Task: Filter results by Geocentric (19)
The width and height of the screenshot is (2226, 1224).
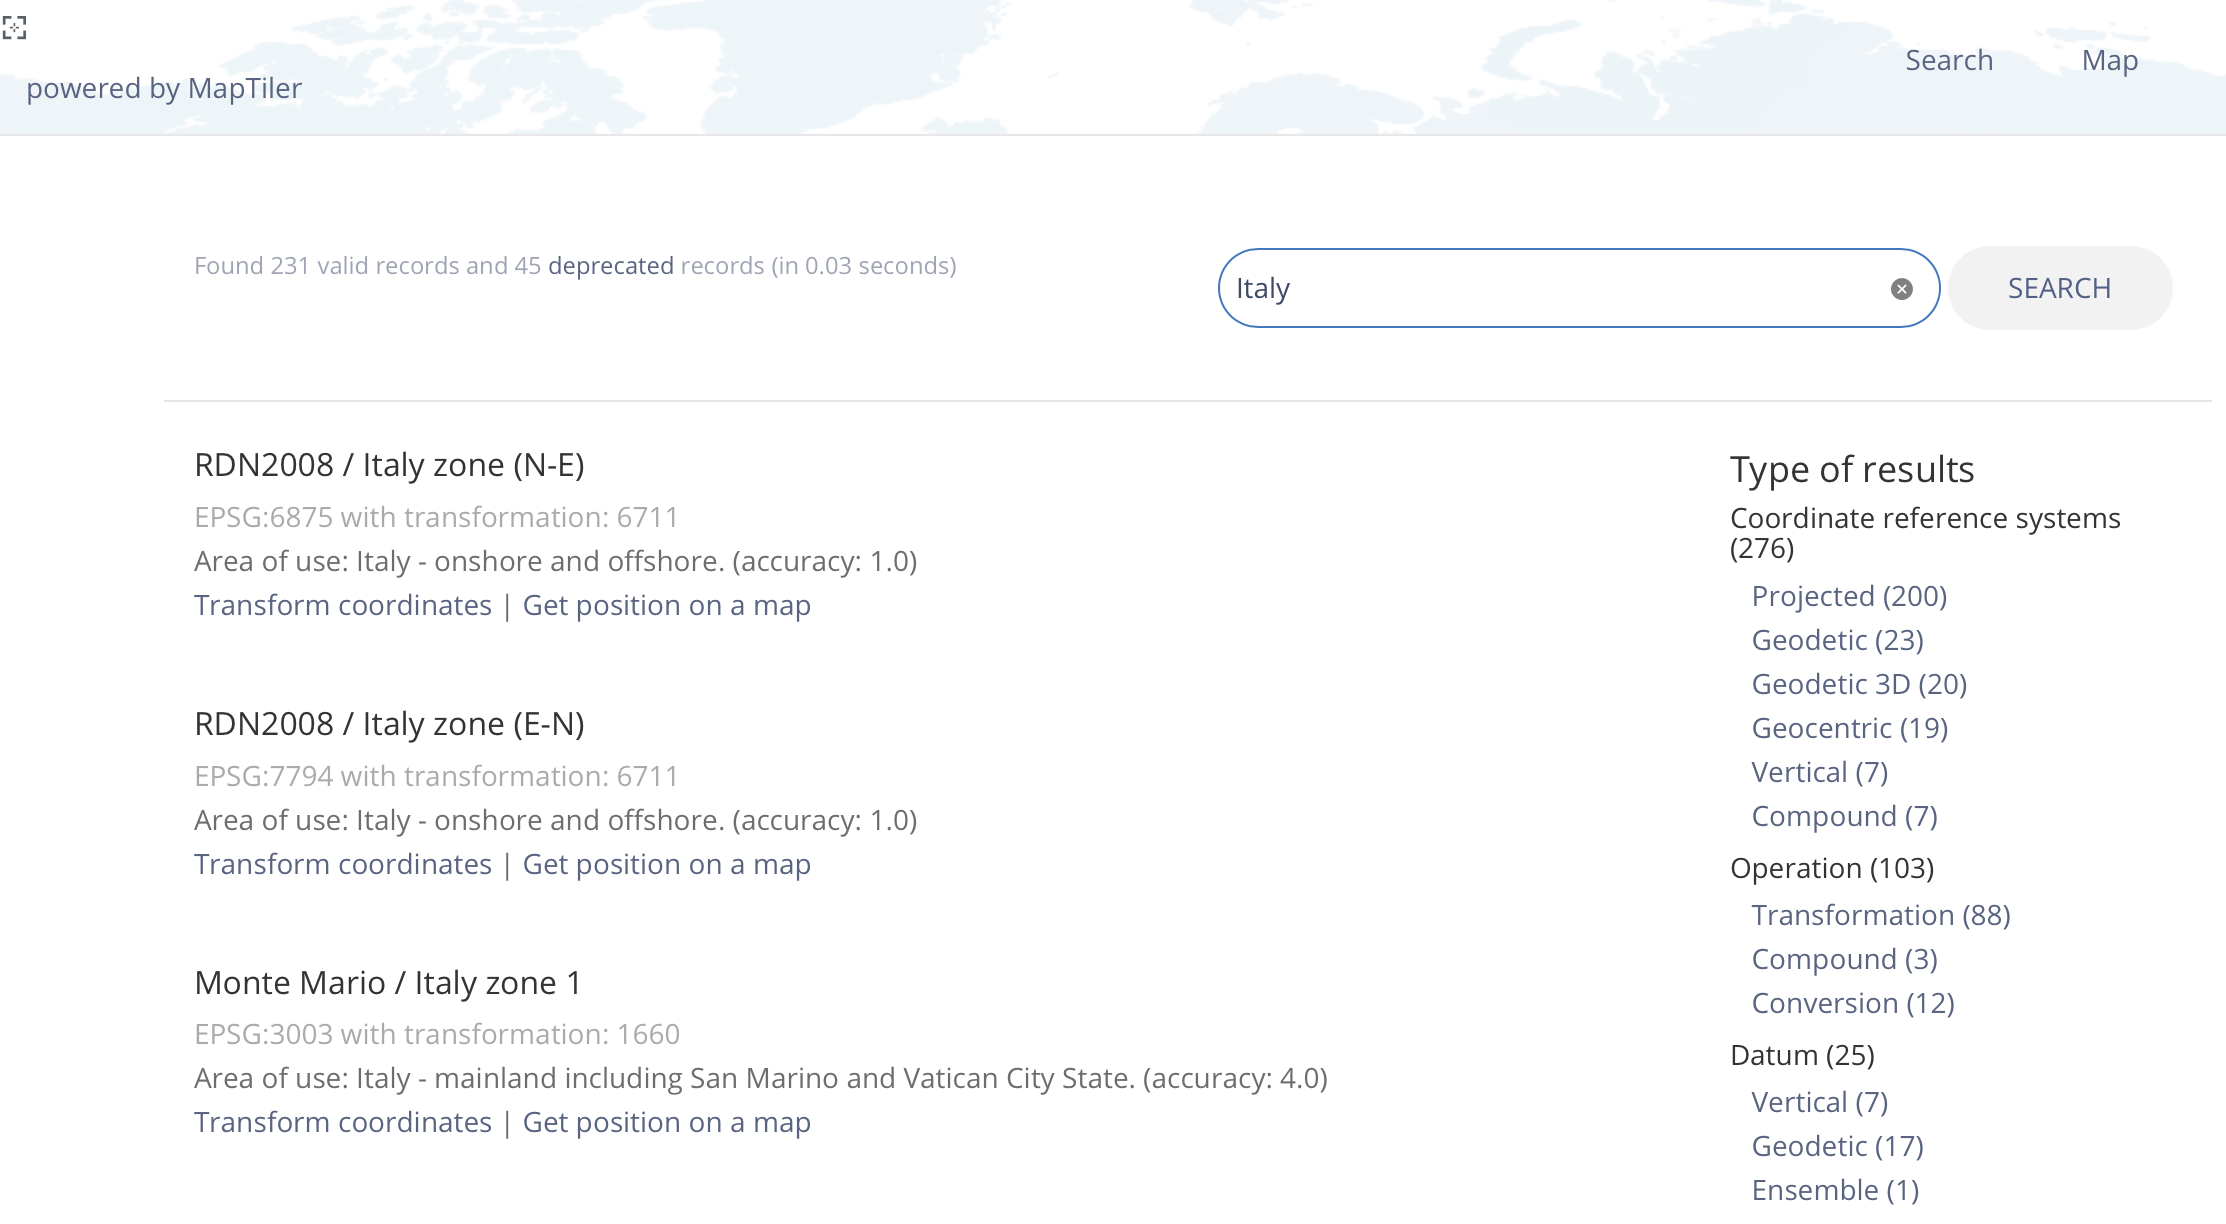Action: click(1849, 728)
